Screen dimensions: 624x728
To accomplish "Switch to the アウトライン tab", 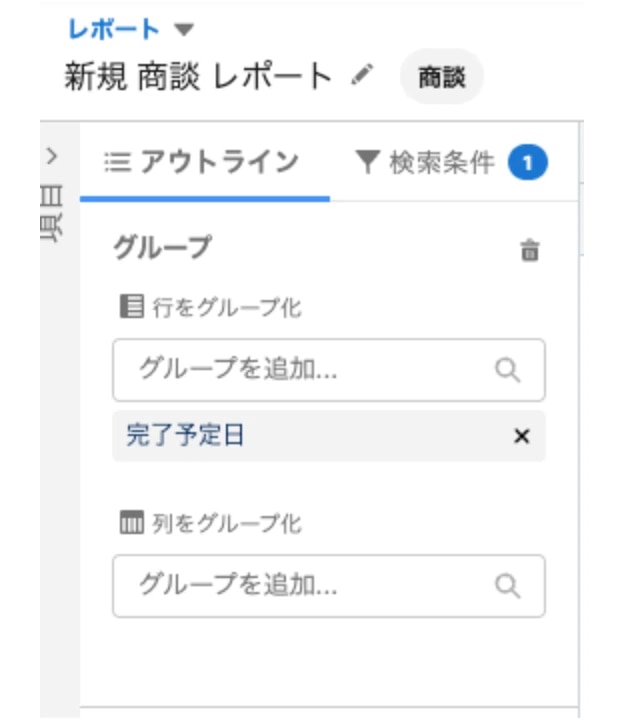I will point(204,162).
